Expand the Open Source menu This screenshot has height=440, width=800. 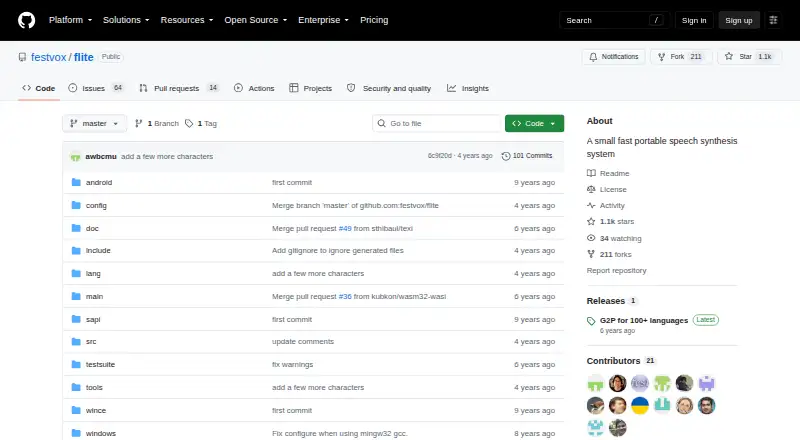(256, 20)
